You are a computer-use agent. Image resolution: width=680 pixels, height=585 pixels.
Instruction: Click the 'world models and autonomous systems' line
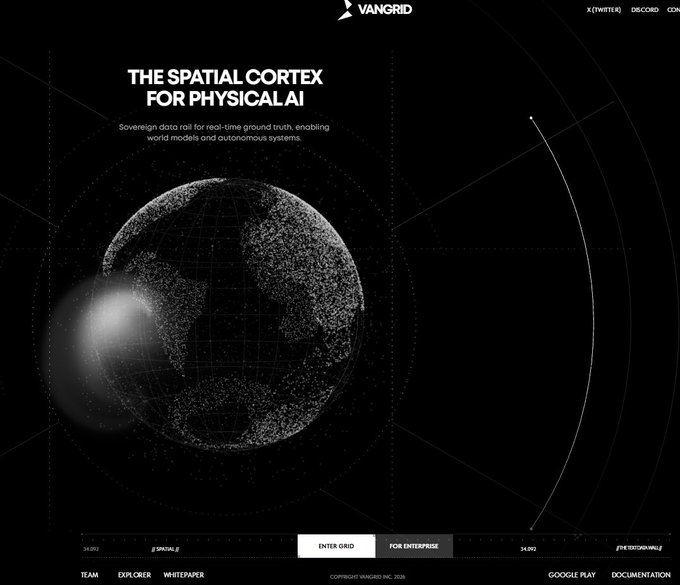click(224, 138)
